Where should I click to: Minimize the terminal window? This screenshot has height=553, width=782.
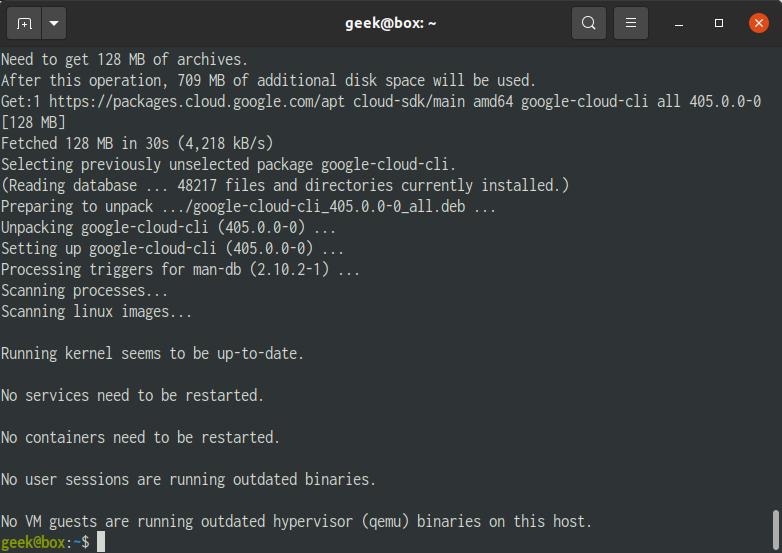click(679, 23)
